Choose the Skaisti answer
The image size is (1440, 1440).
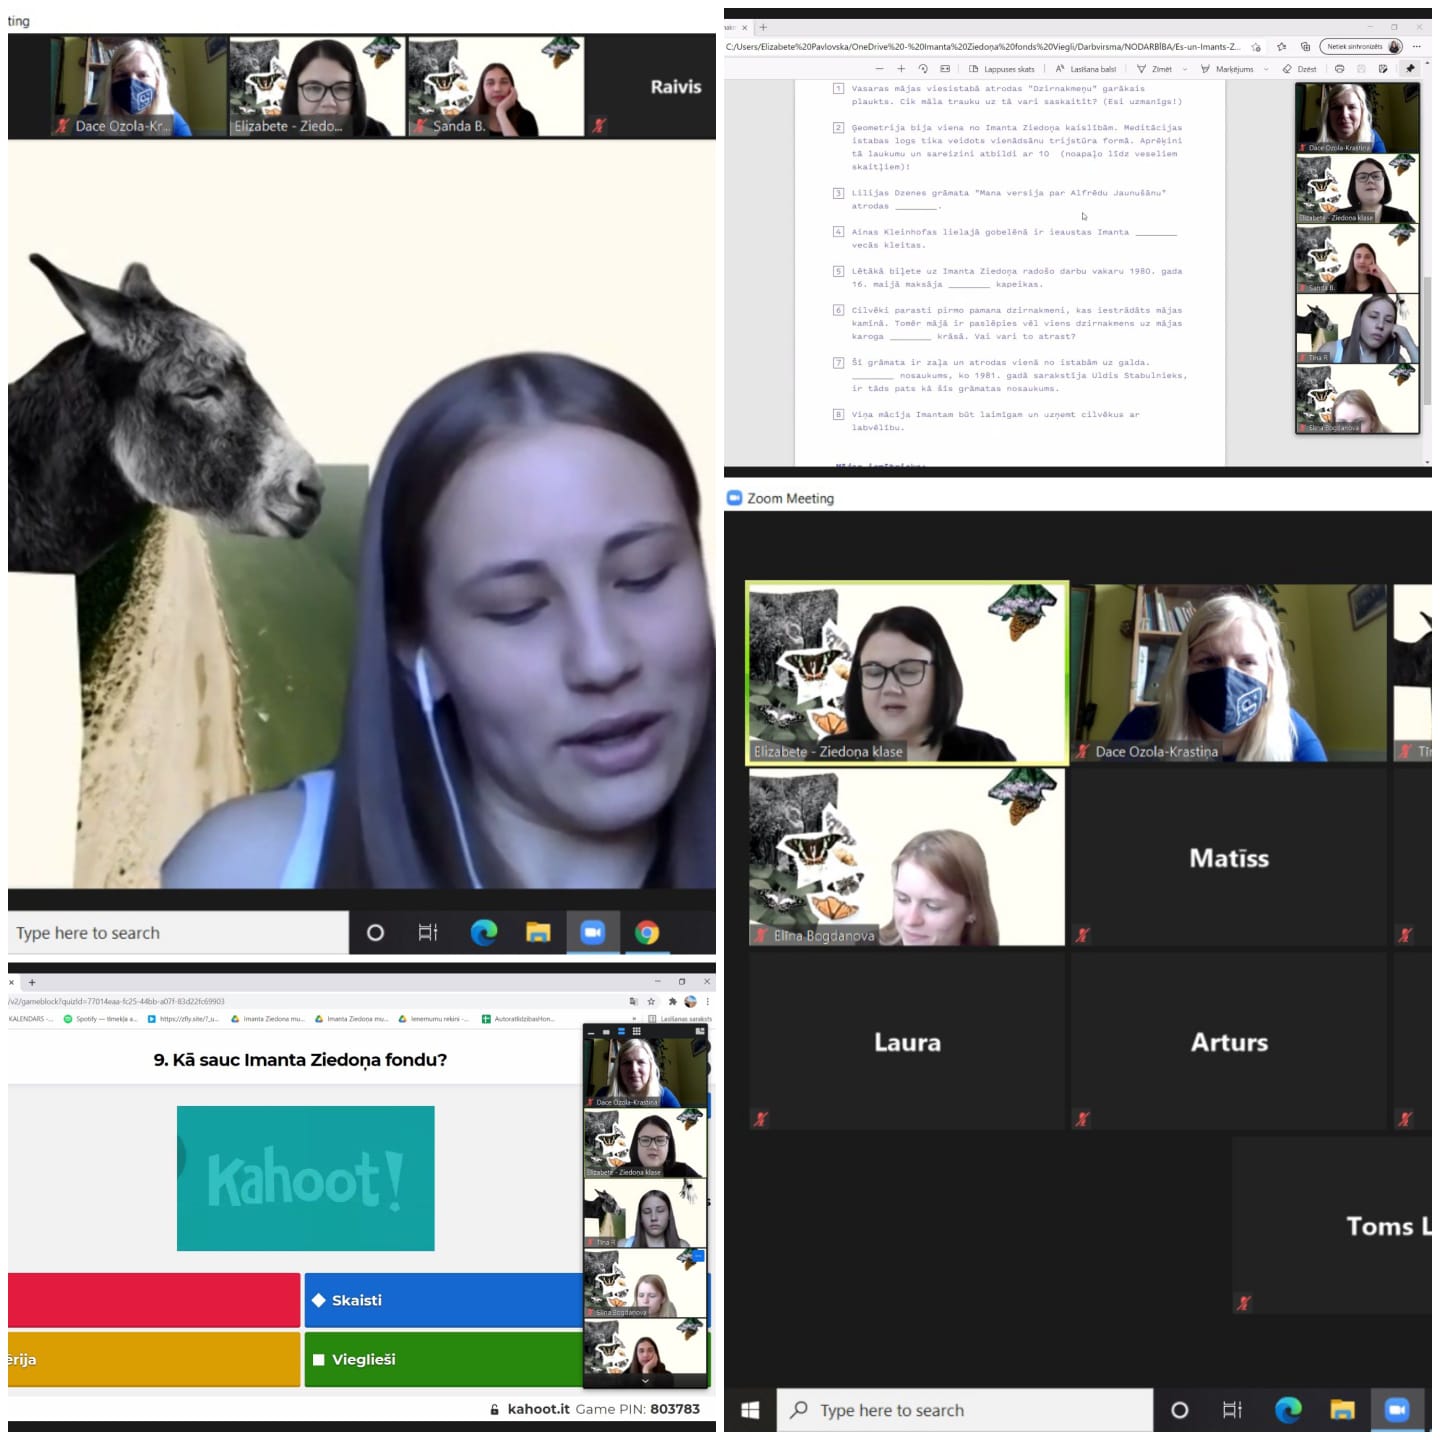pos(444,1300)
